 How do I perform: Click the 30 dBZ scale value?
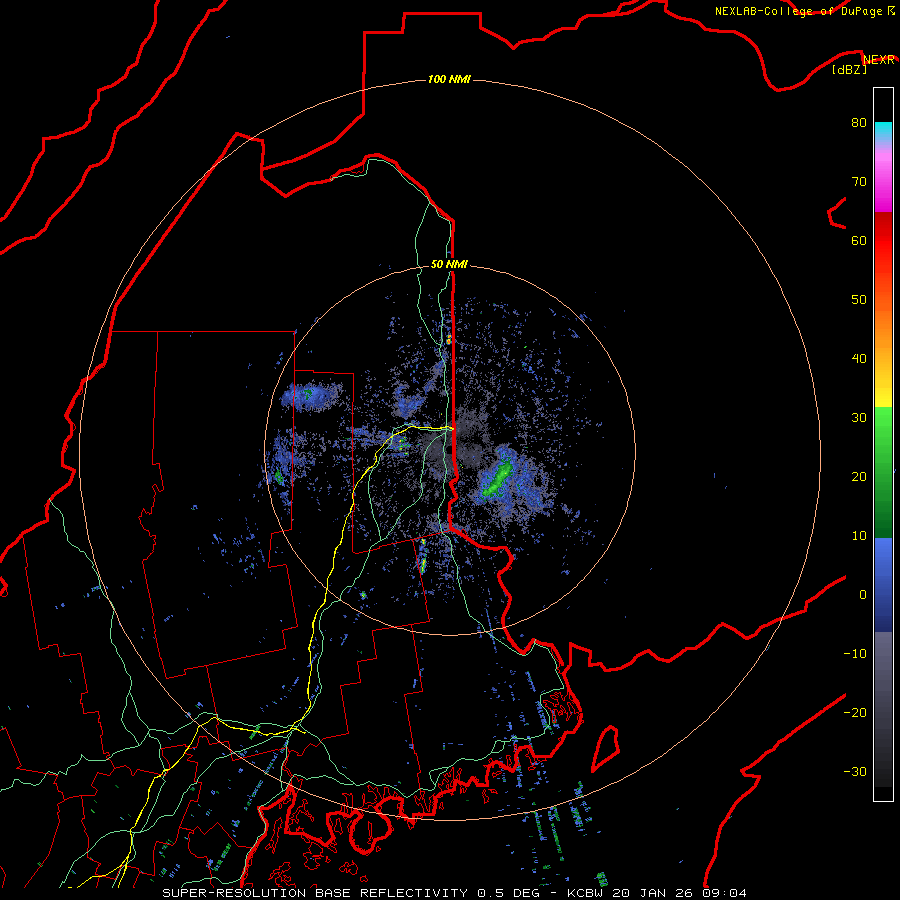pos(859,418)
